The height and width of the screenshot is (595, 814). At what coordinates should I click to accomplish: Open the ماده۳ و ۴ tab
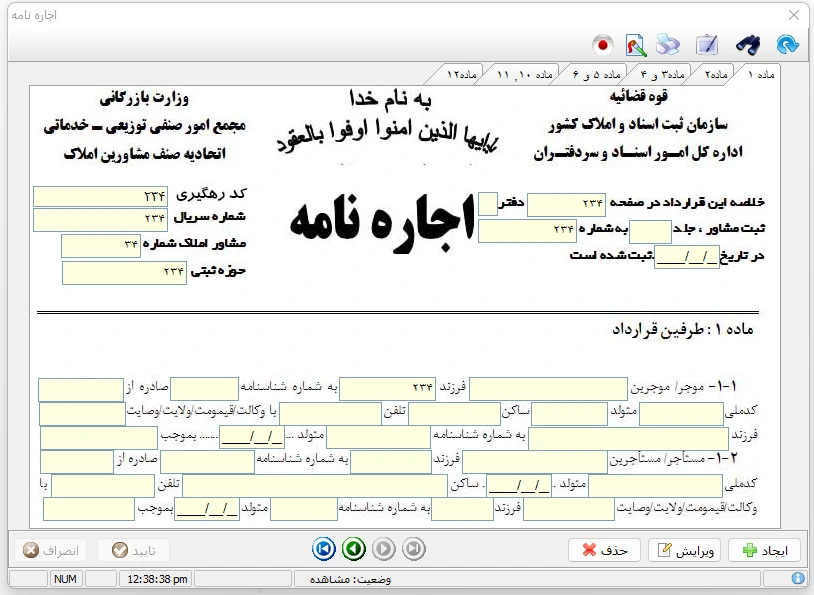tap(660, 75)
